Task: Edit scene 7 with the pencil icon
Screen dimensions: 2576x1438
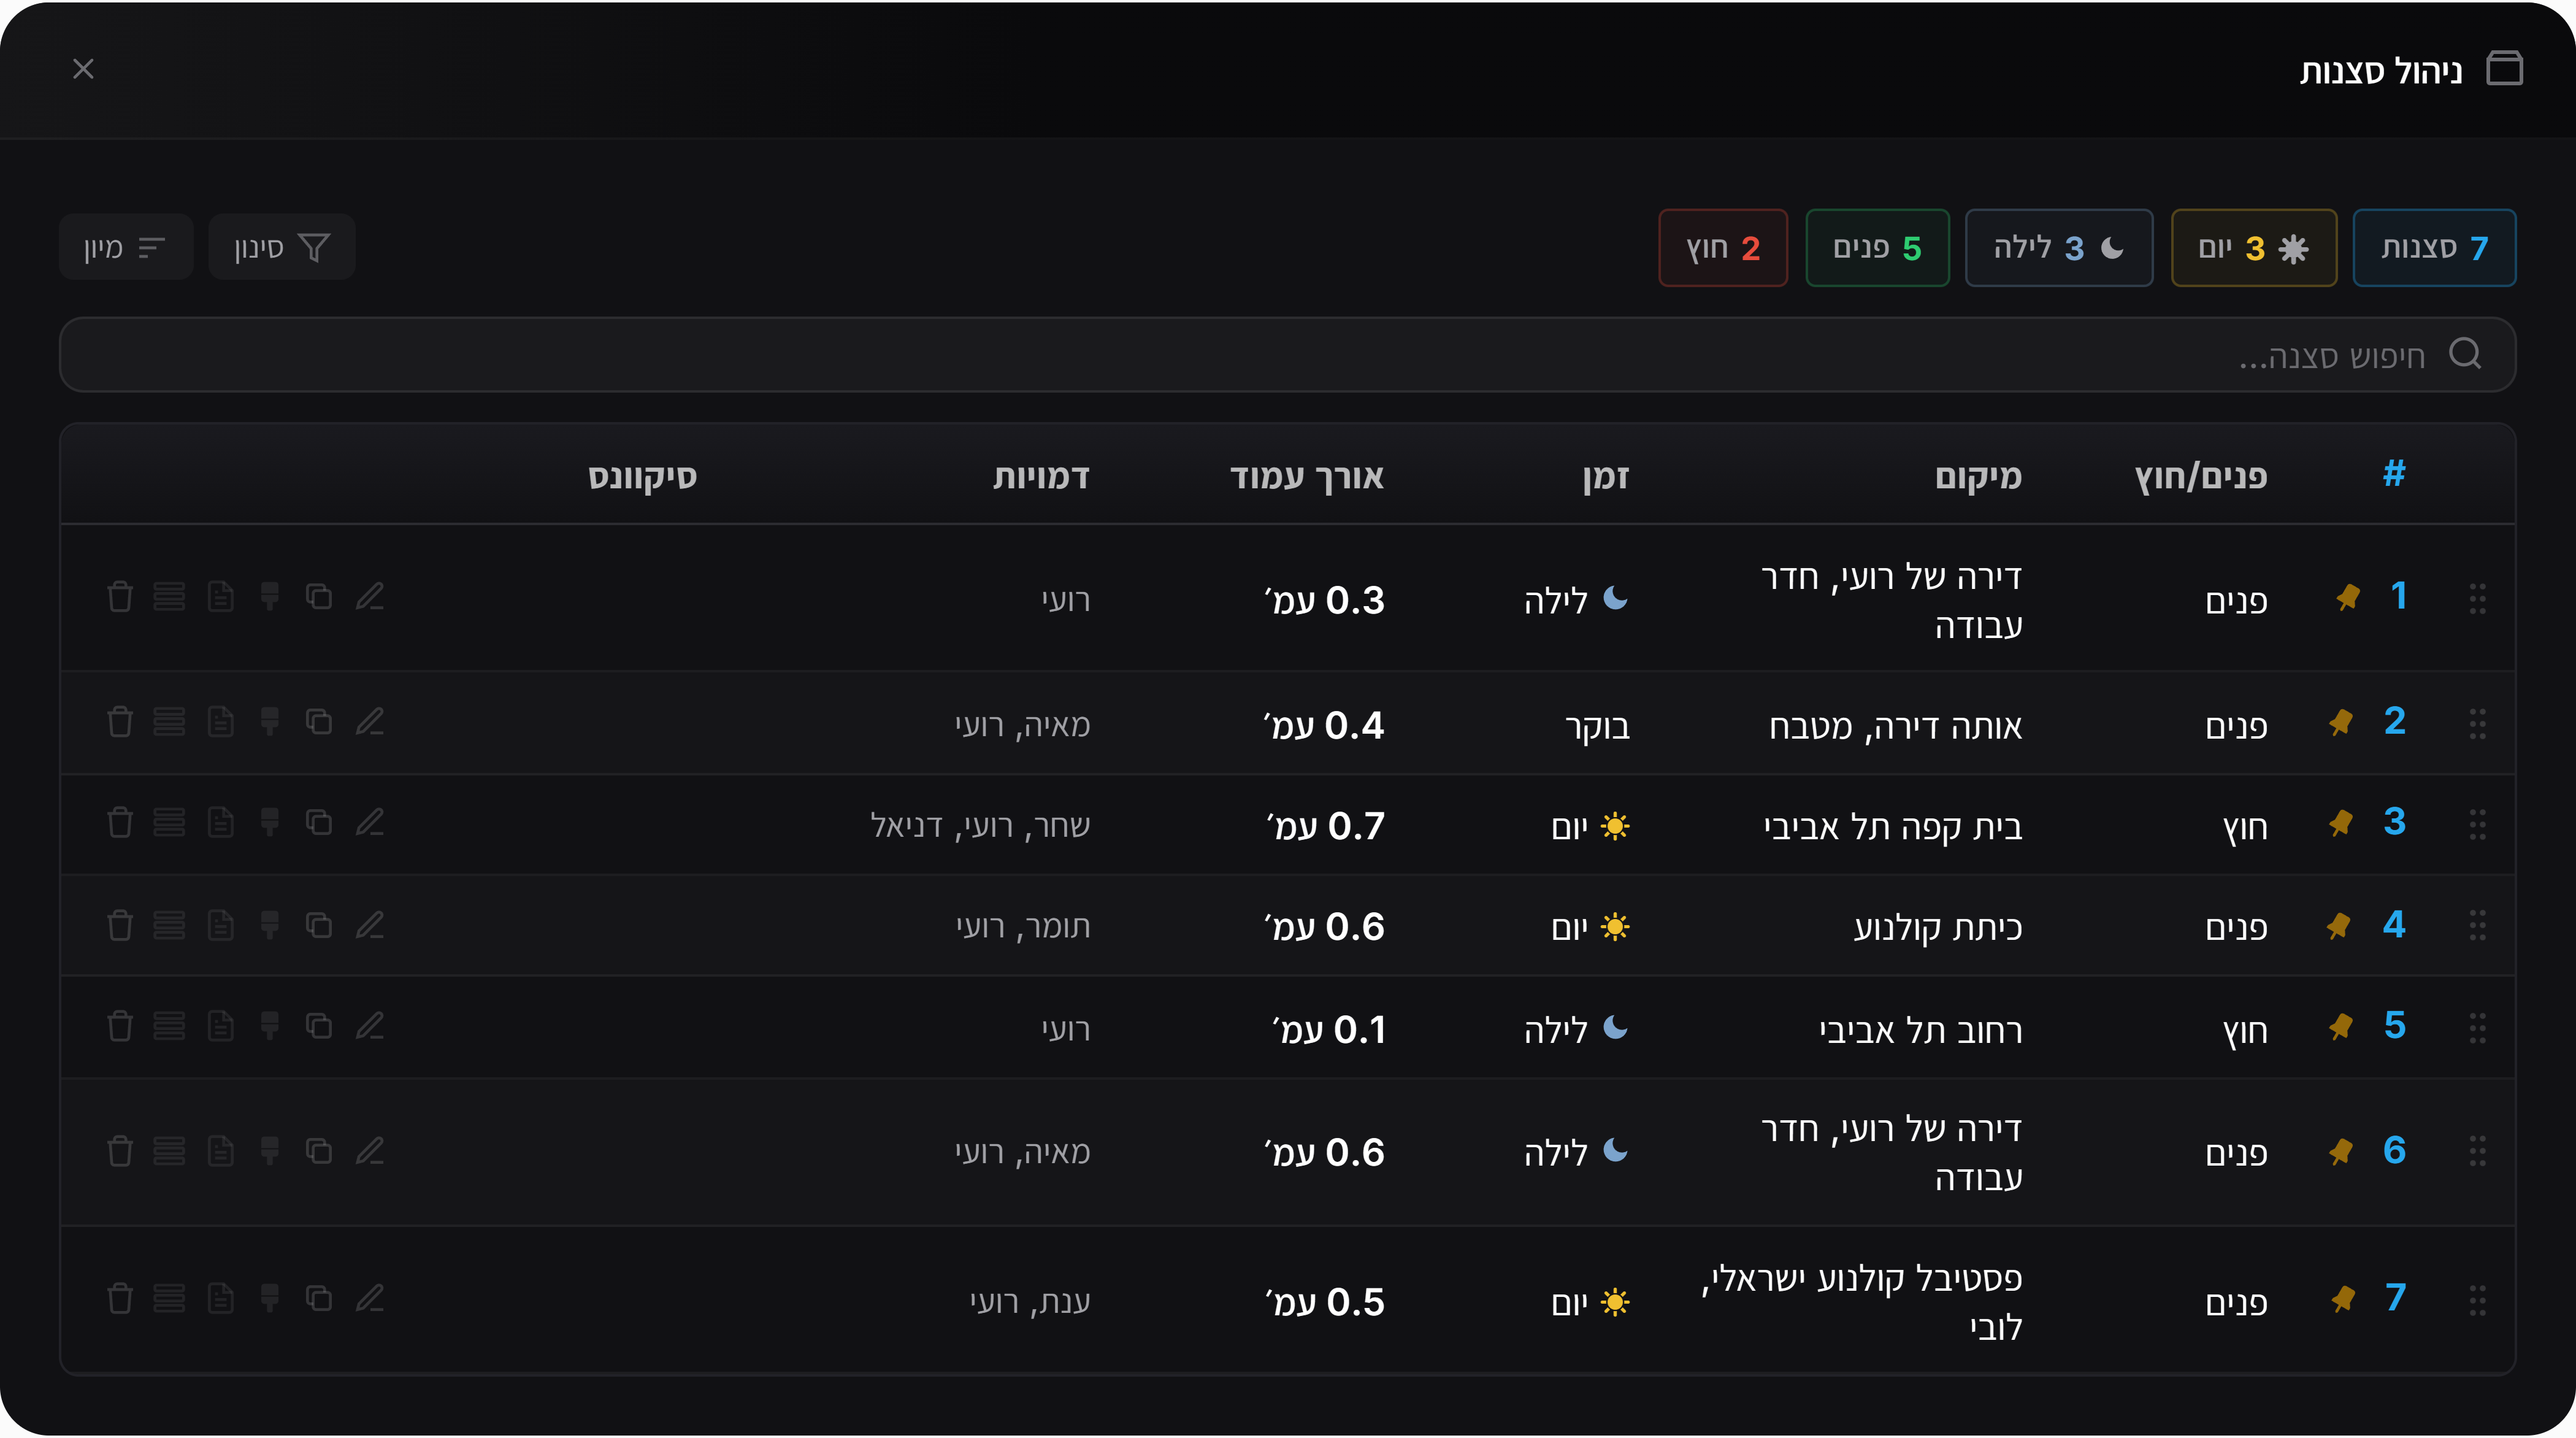Action: pyautogui.click(x=370, y=1299)
